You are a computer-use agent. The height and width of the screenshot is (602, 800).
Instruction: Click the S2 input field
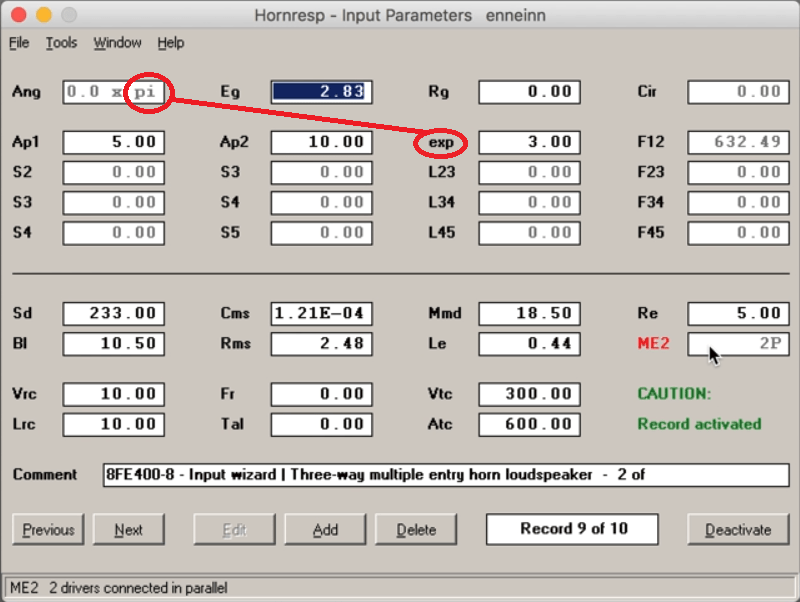(114, 172)
